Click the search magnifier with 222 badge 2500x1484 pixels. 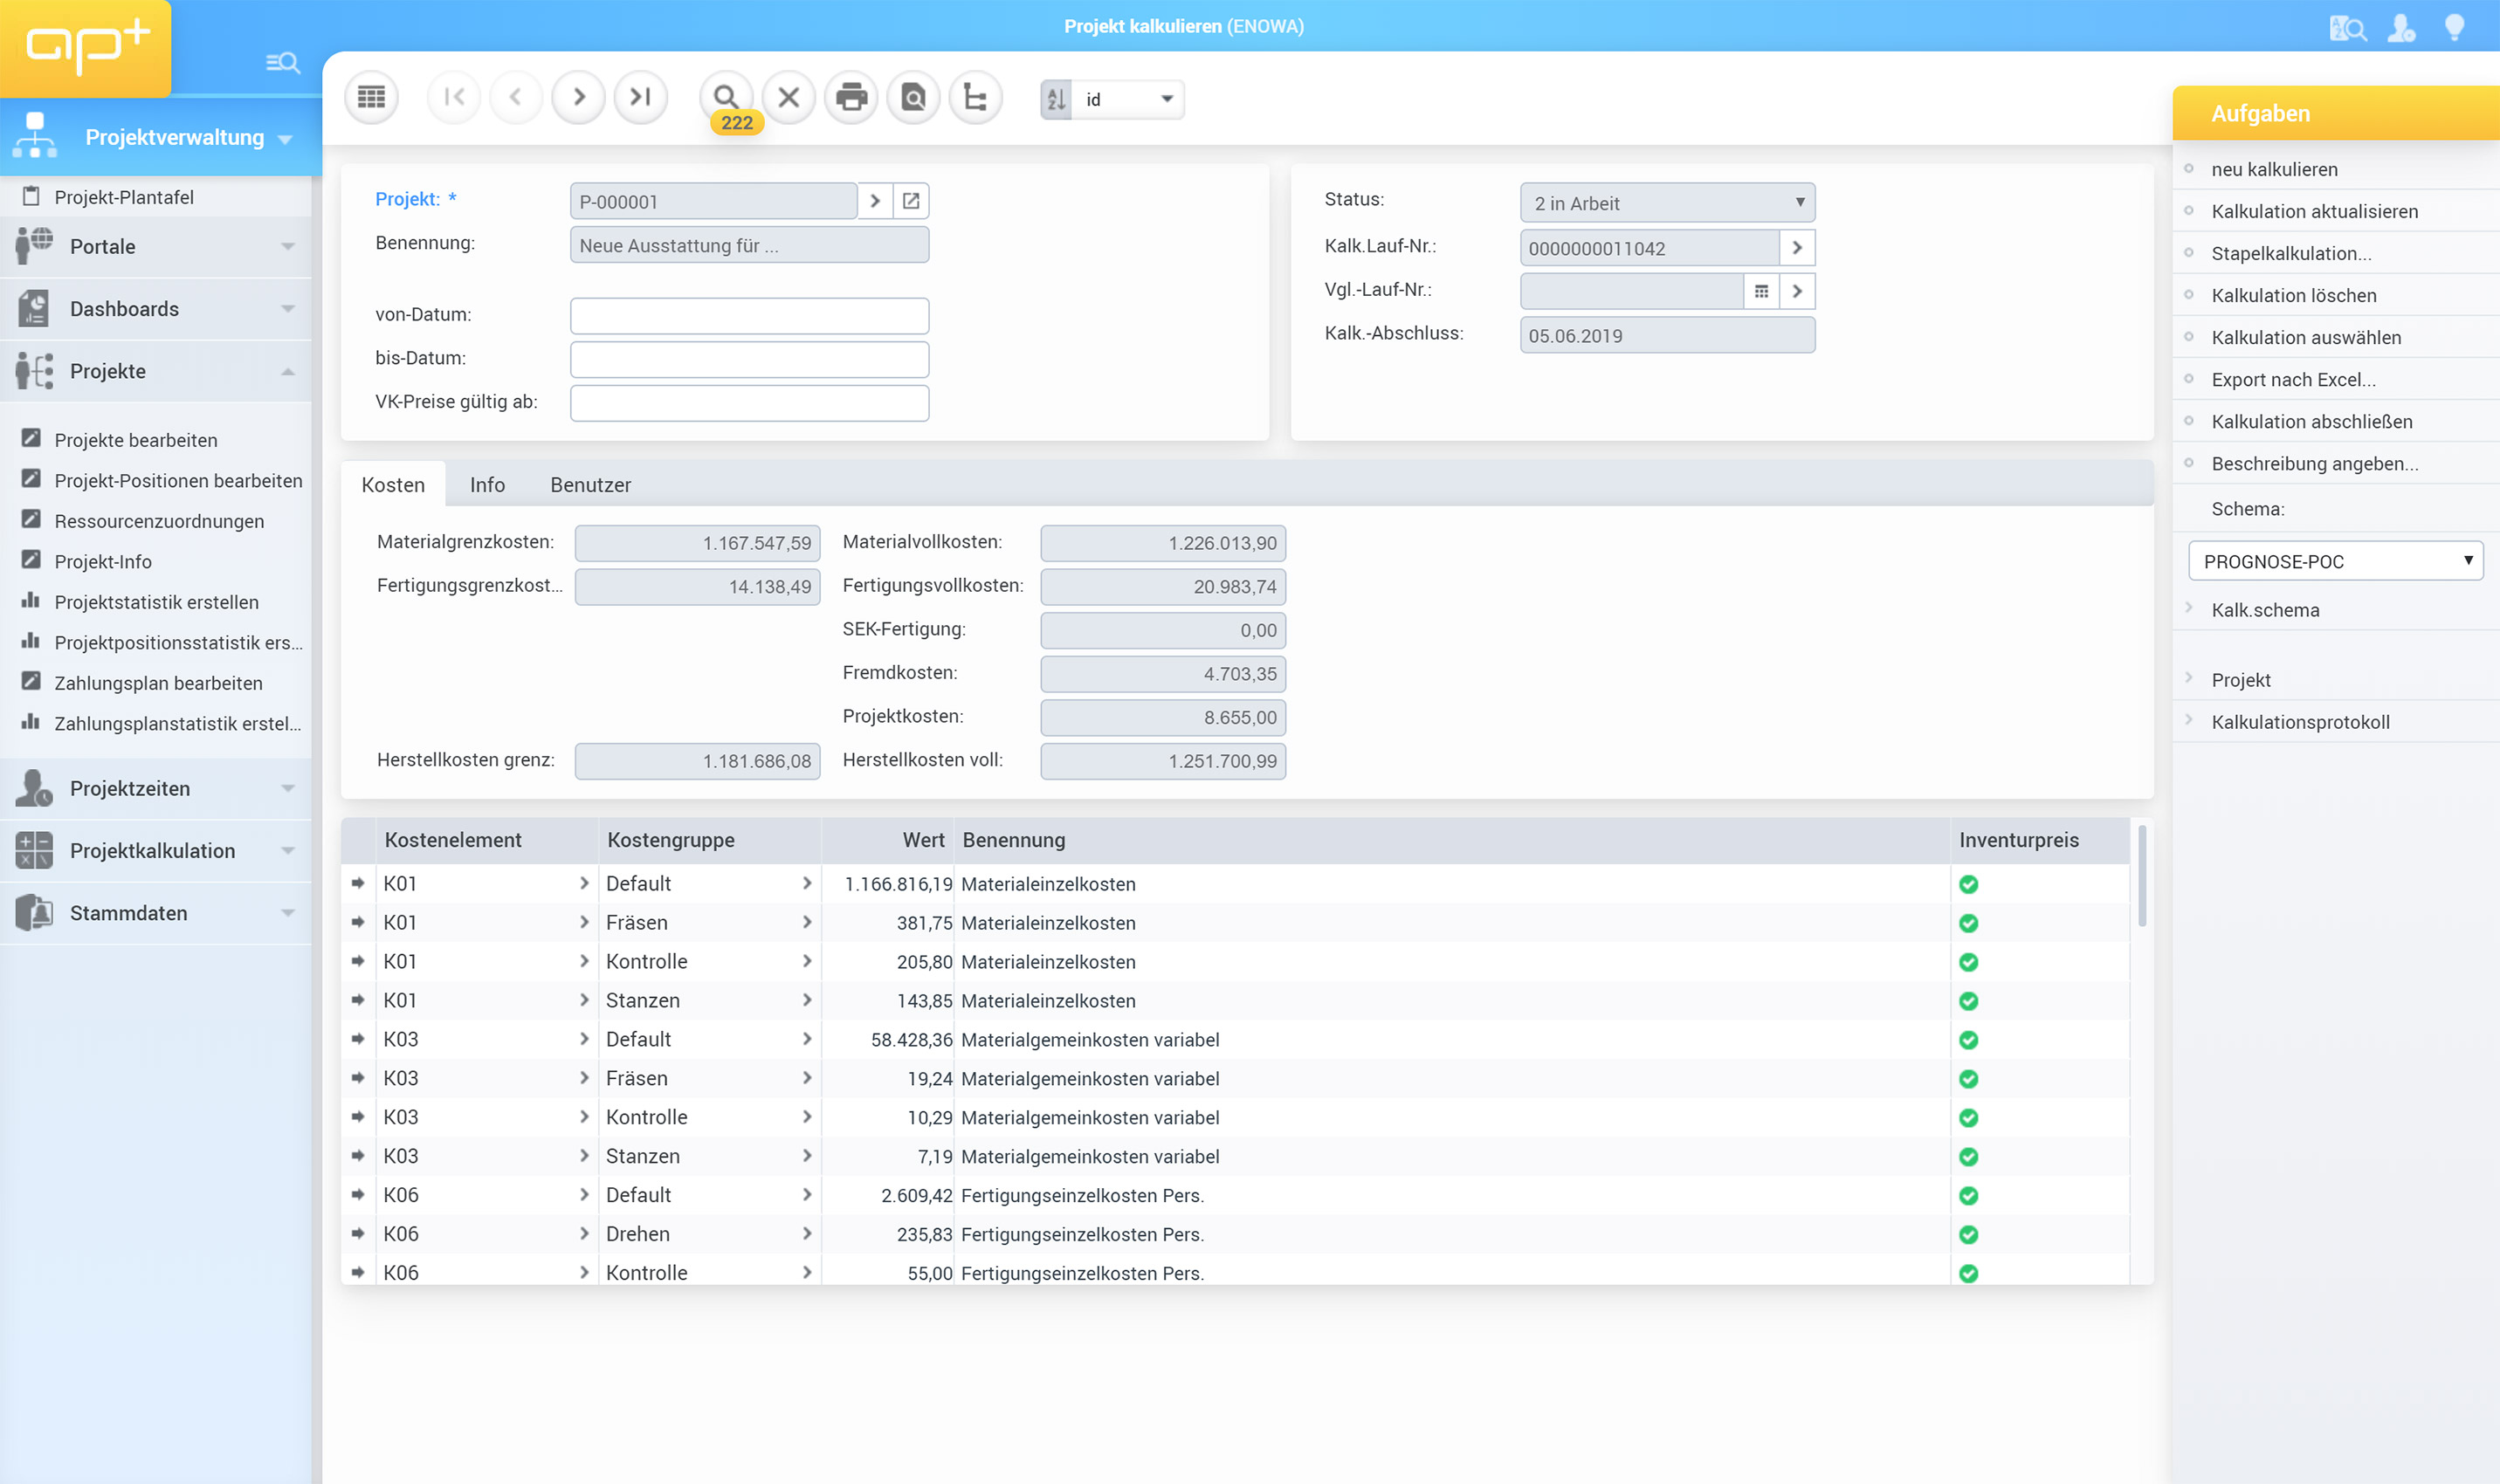point(726,97)
